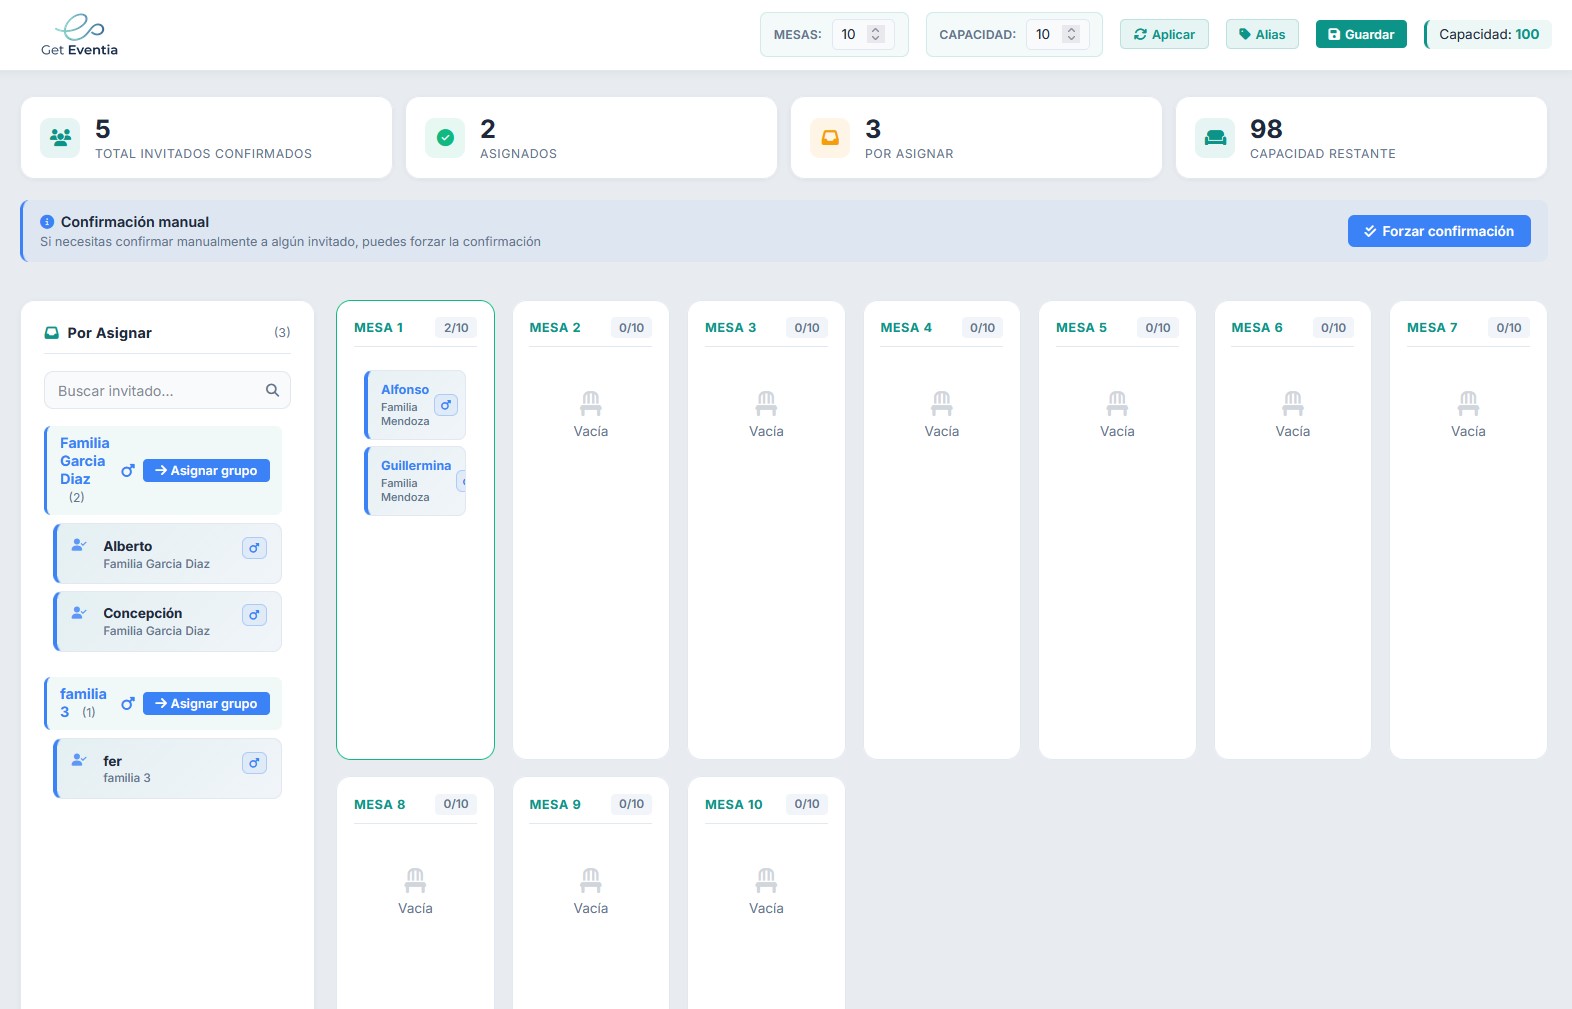
Task: Select Alberto in the unassigned list
Action: (167, 554)
